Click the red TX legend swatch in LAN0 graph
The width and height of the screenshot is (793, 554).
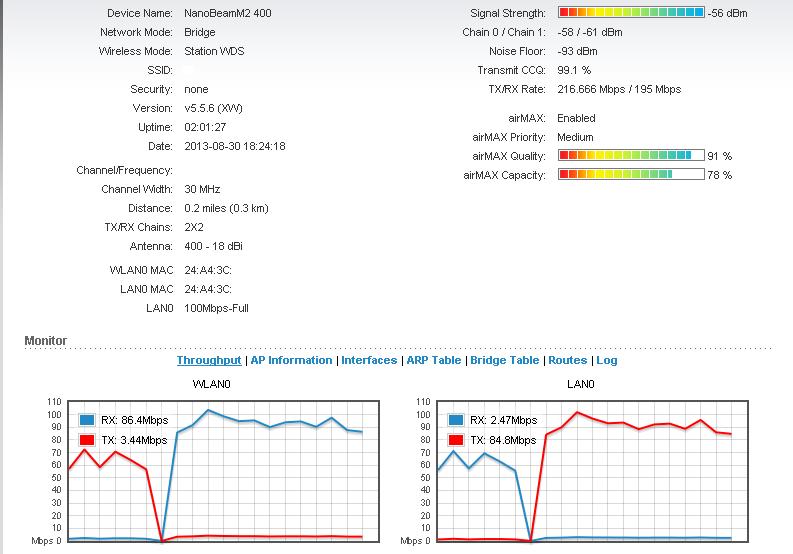click(457, 440)
